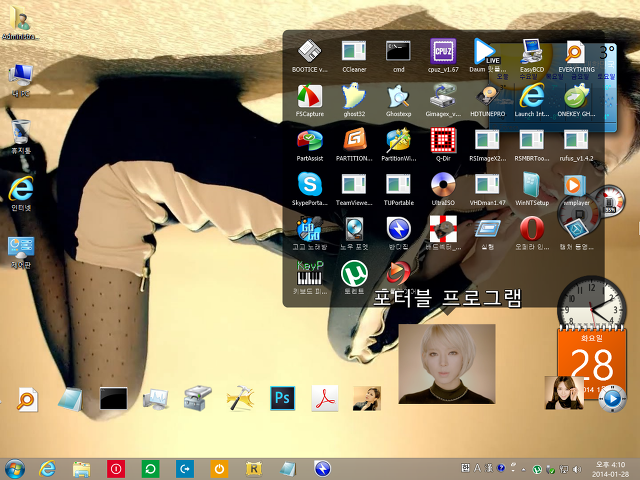Click the analog clock gadget
Viewport: 640px width, 480px height.
click(592, 304)
